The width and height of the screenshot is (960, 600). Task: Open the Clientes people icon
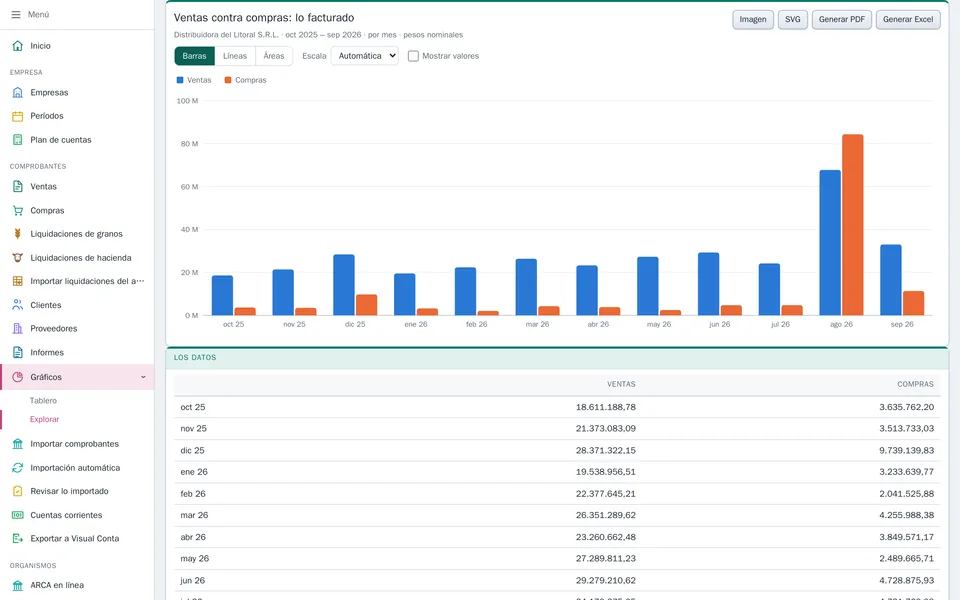(x=18, y=305)
